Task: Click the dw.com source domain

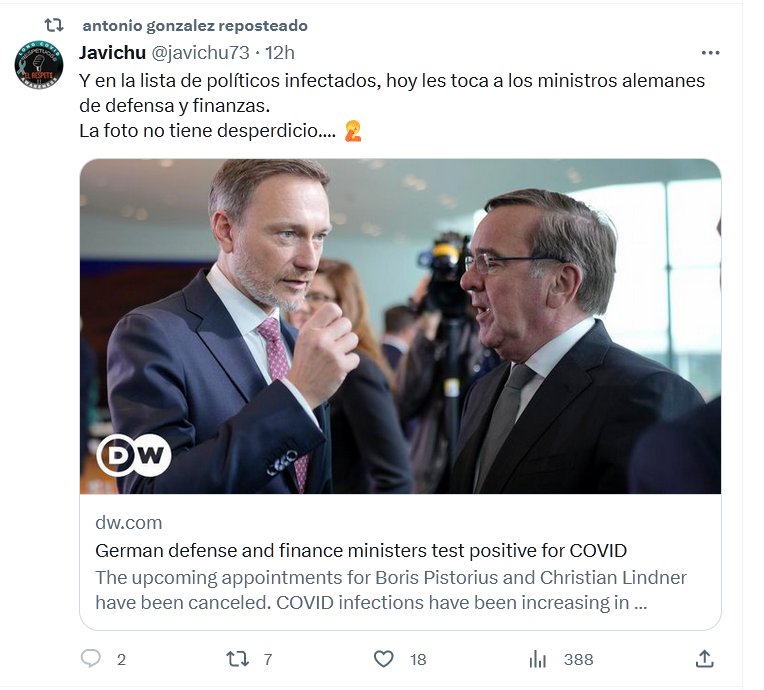Action: [x=128, y=522]
